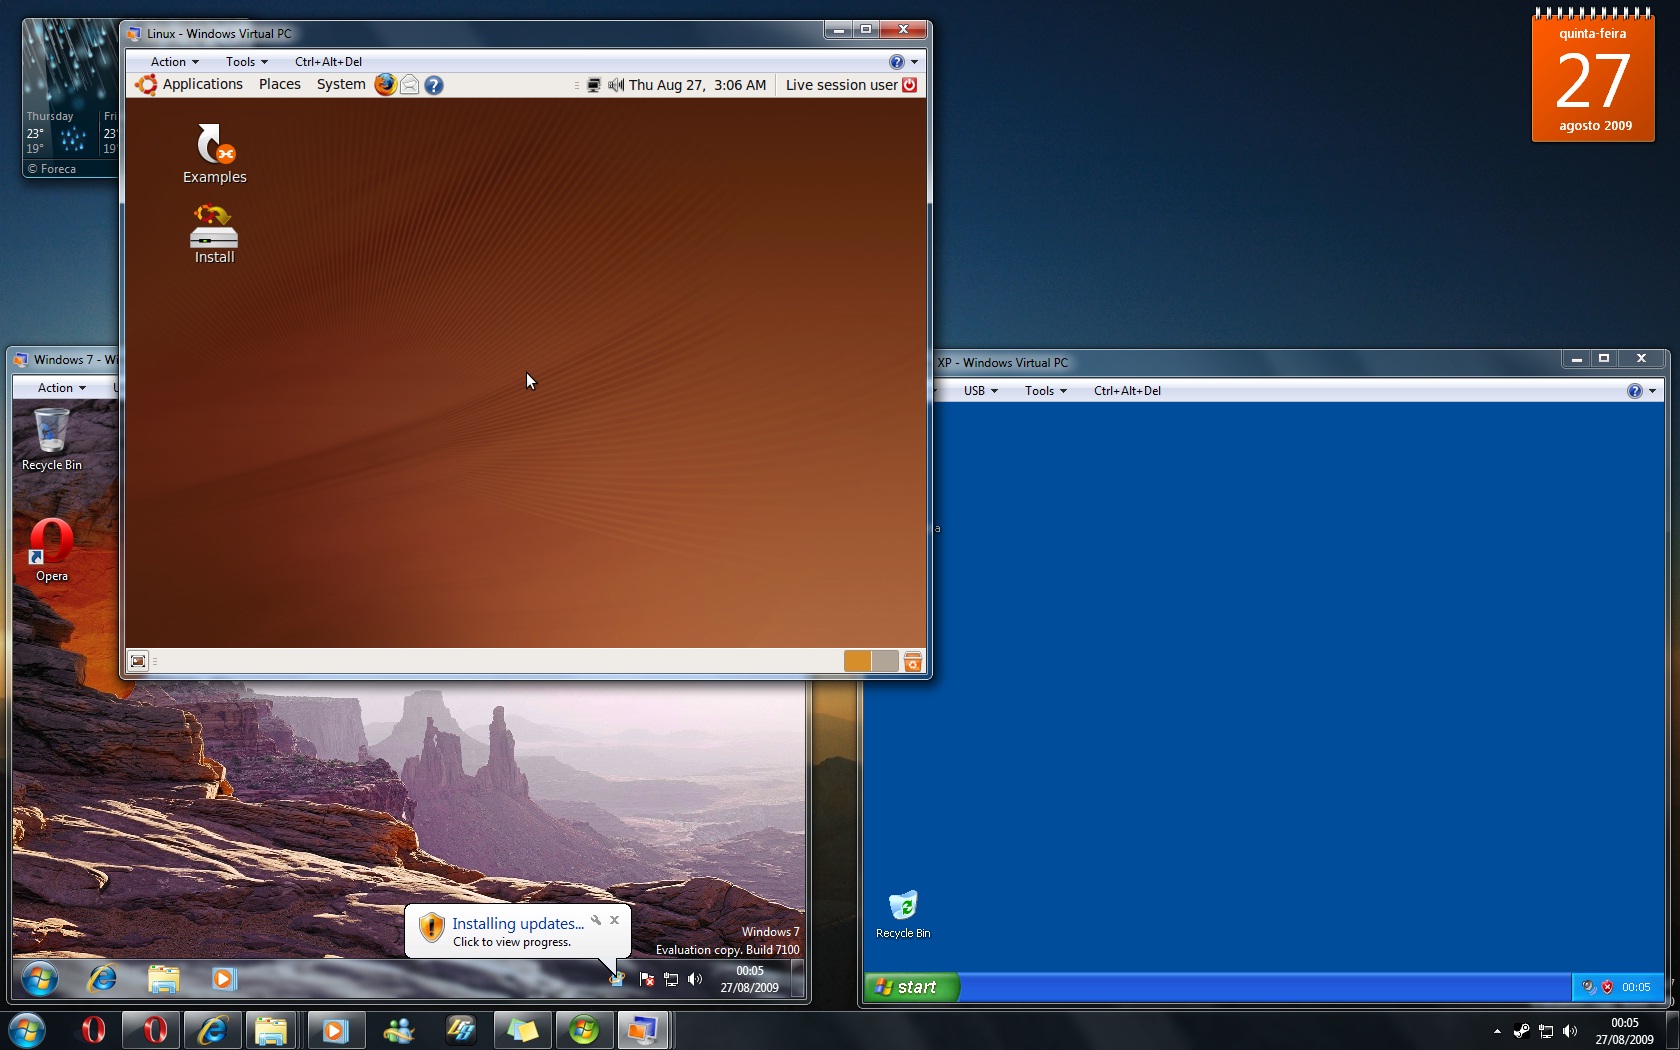
Task: Expand the Action menu in the Linux VM window
Action: [x=174, y=62]
